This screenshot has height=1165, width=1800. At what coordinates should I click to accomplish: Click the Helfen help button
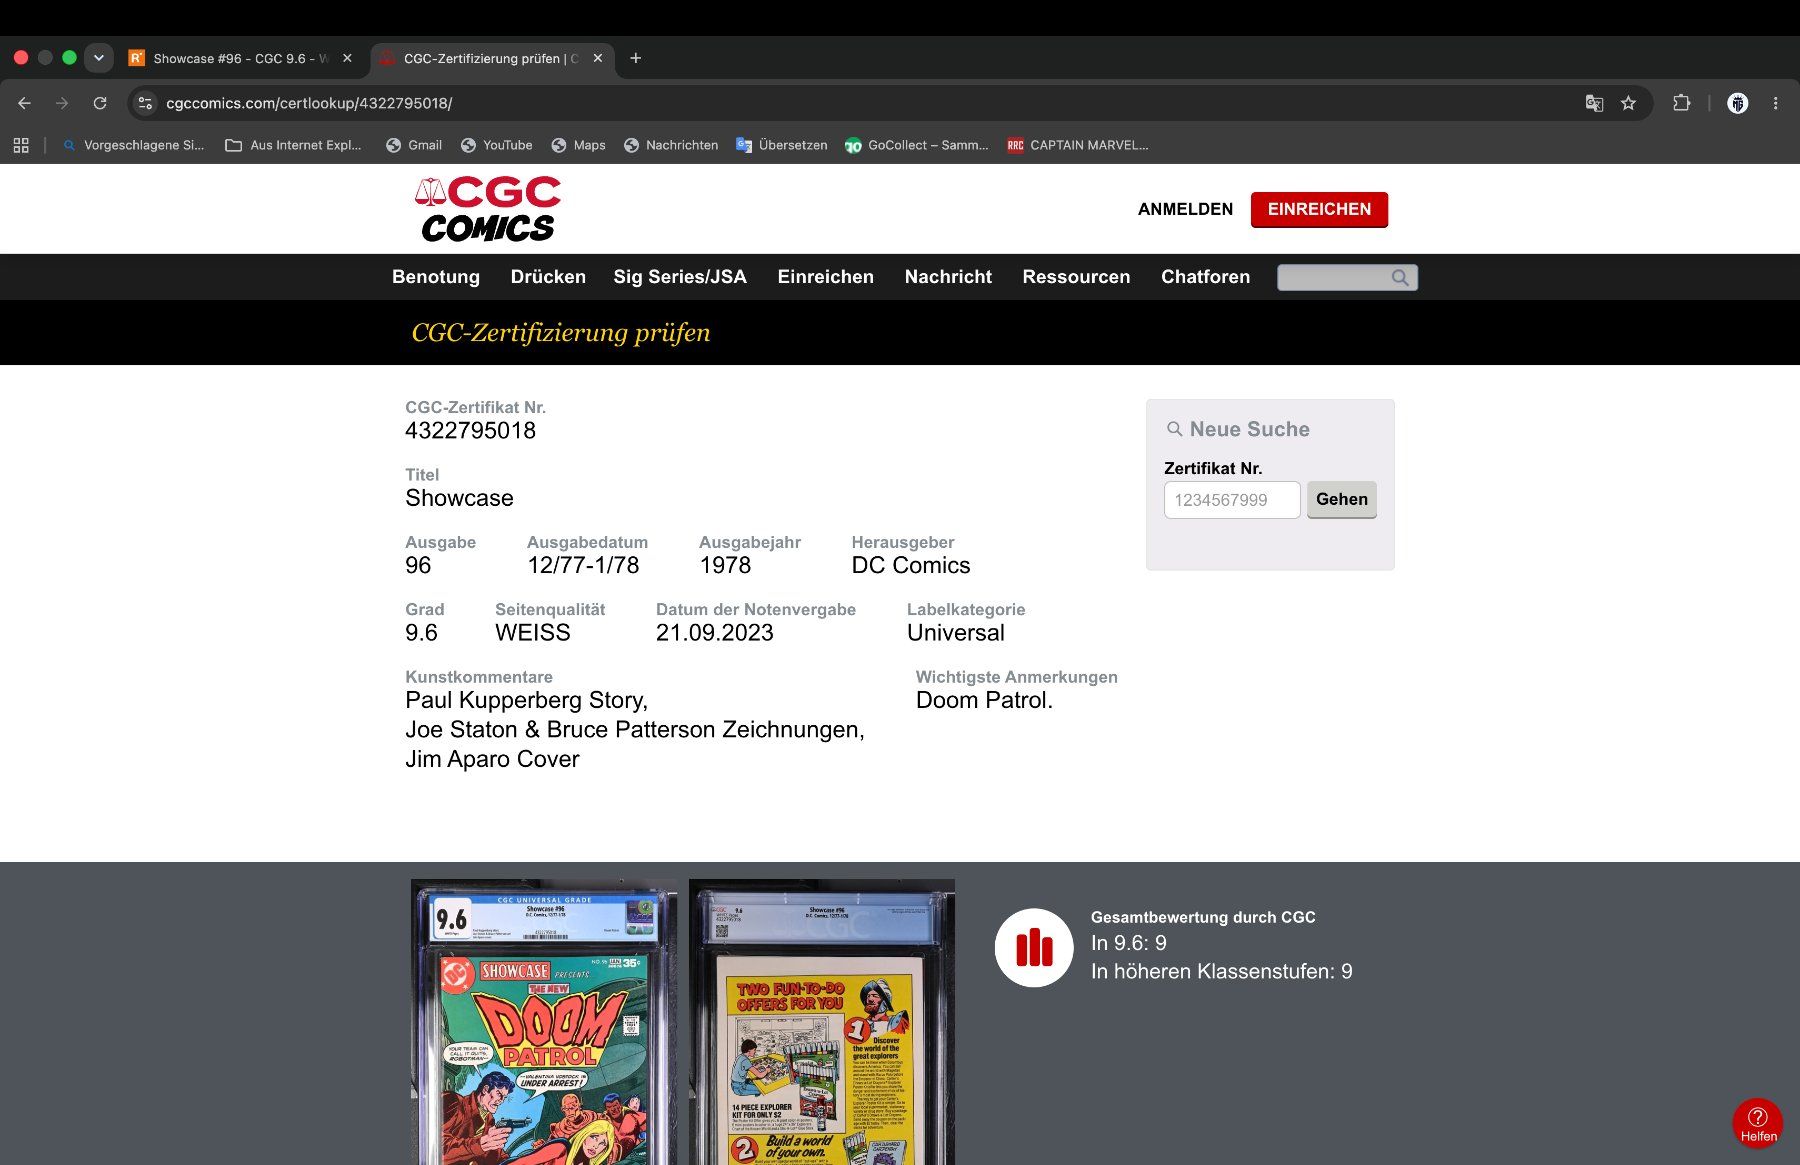[1758, 1123]
